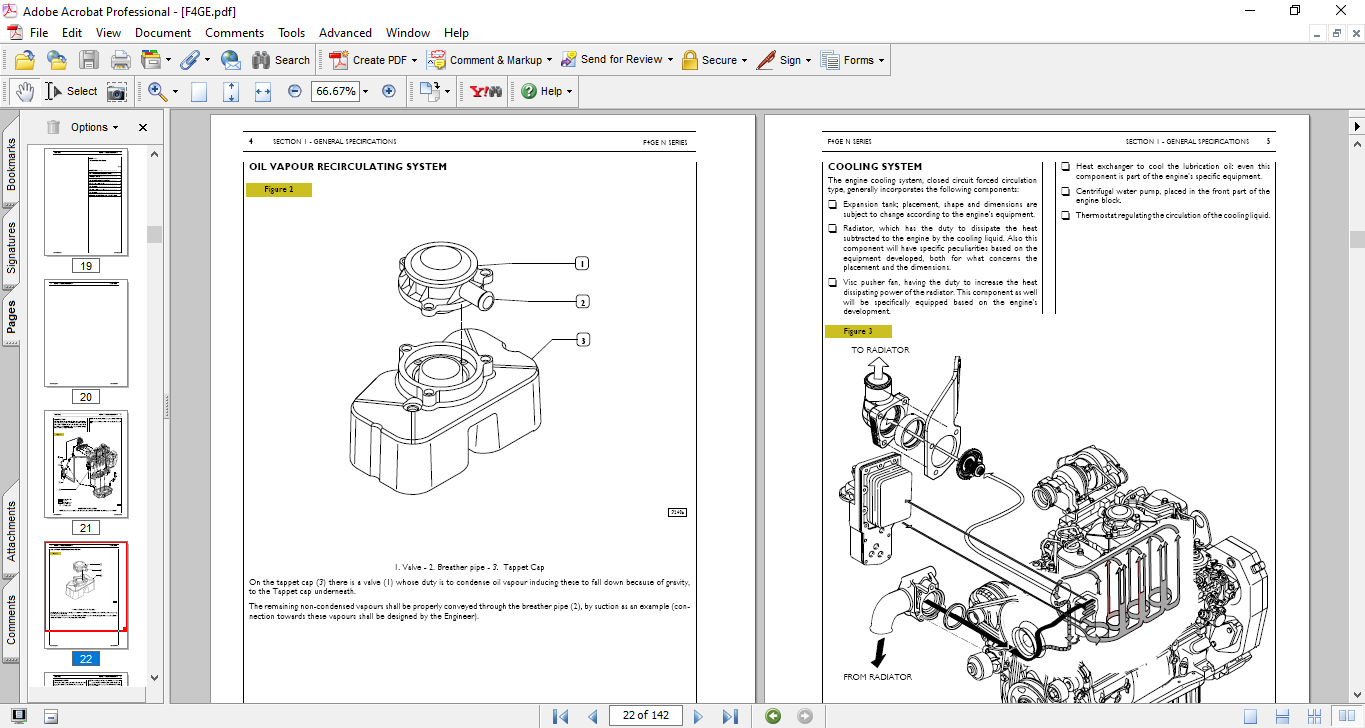Open the Advanced menu
The width and height of the screenshot is (1365, 728).
pos(346,33)
